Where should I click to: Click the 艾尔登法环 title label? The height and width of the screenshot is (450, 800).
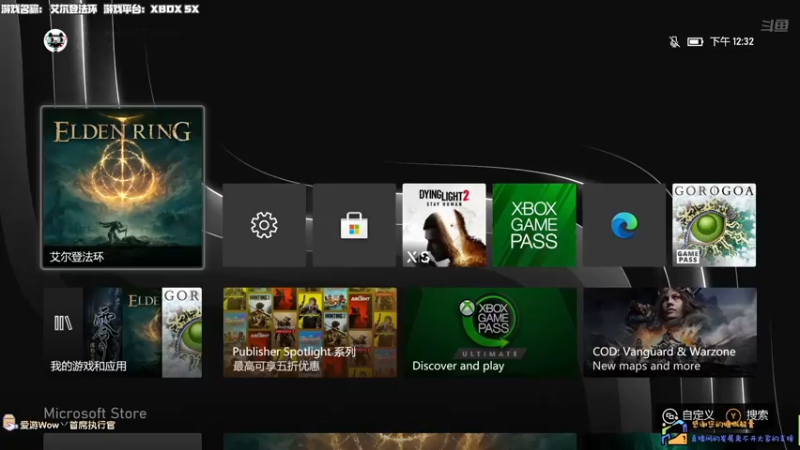tap(77, 257)
